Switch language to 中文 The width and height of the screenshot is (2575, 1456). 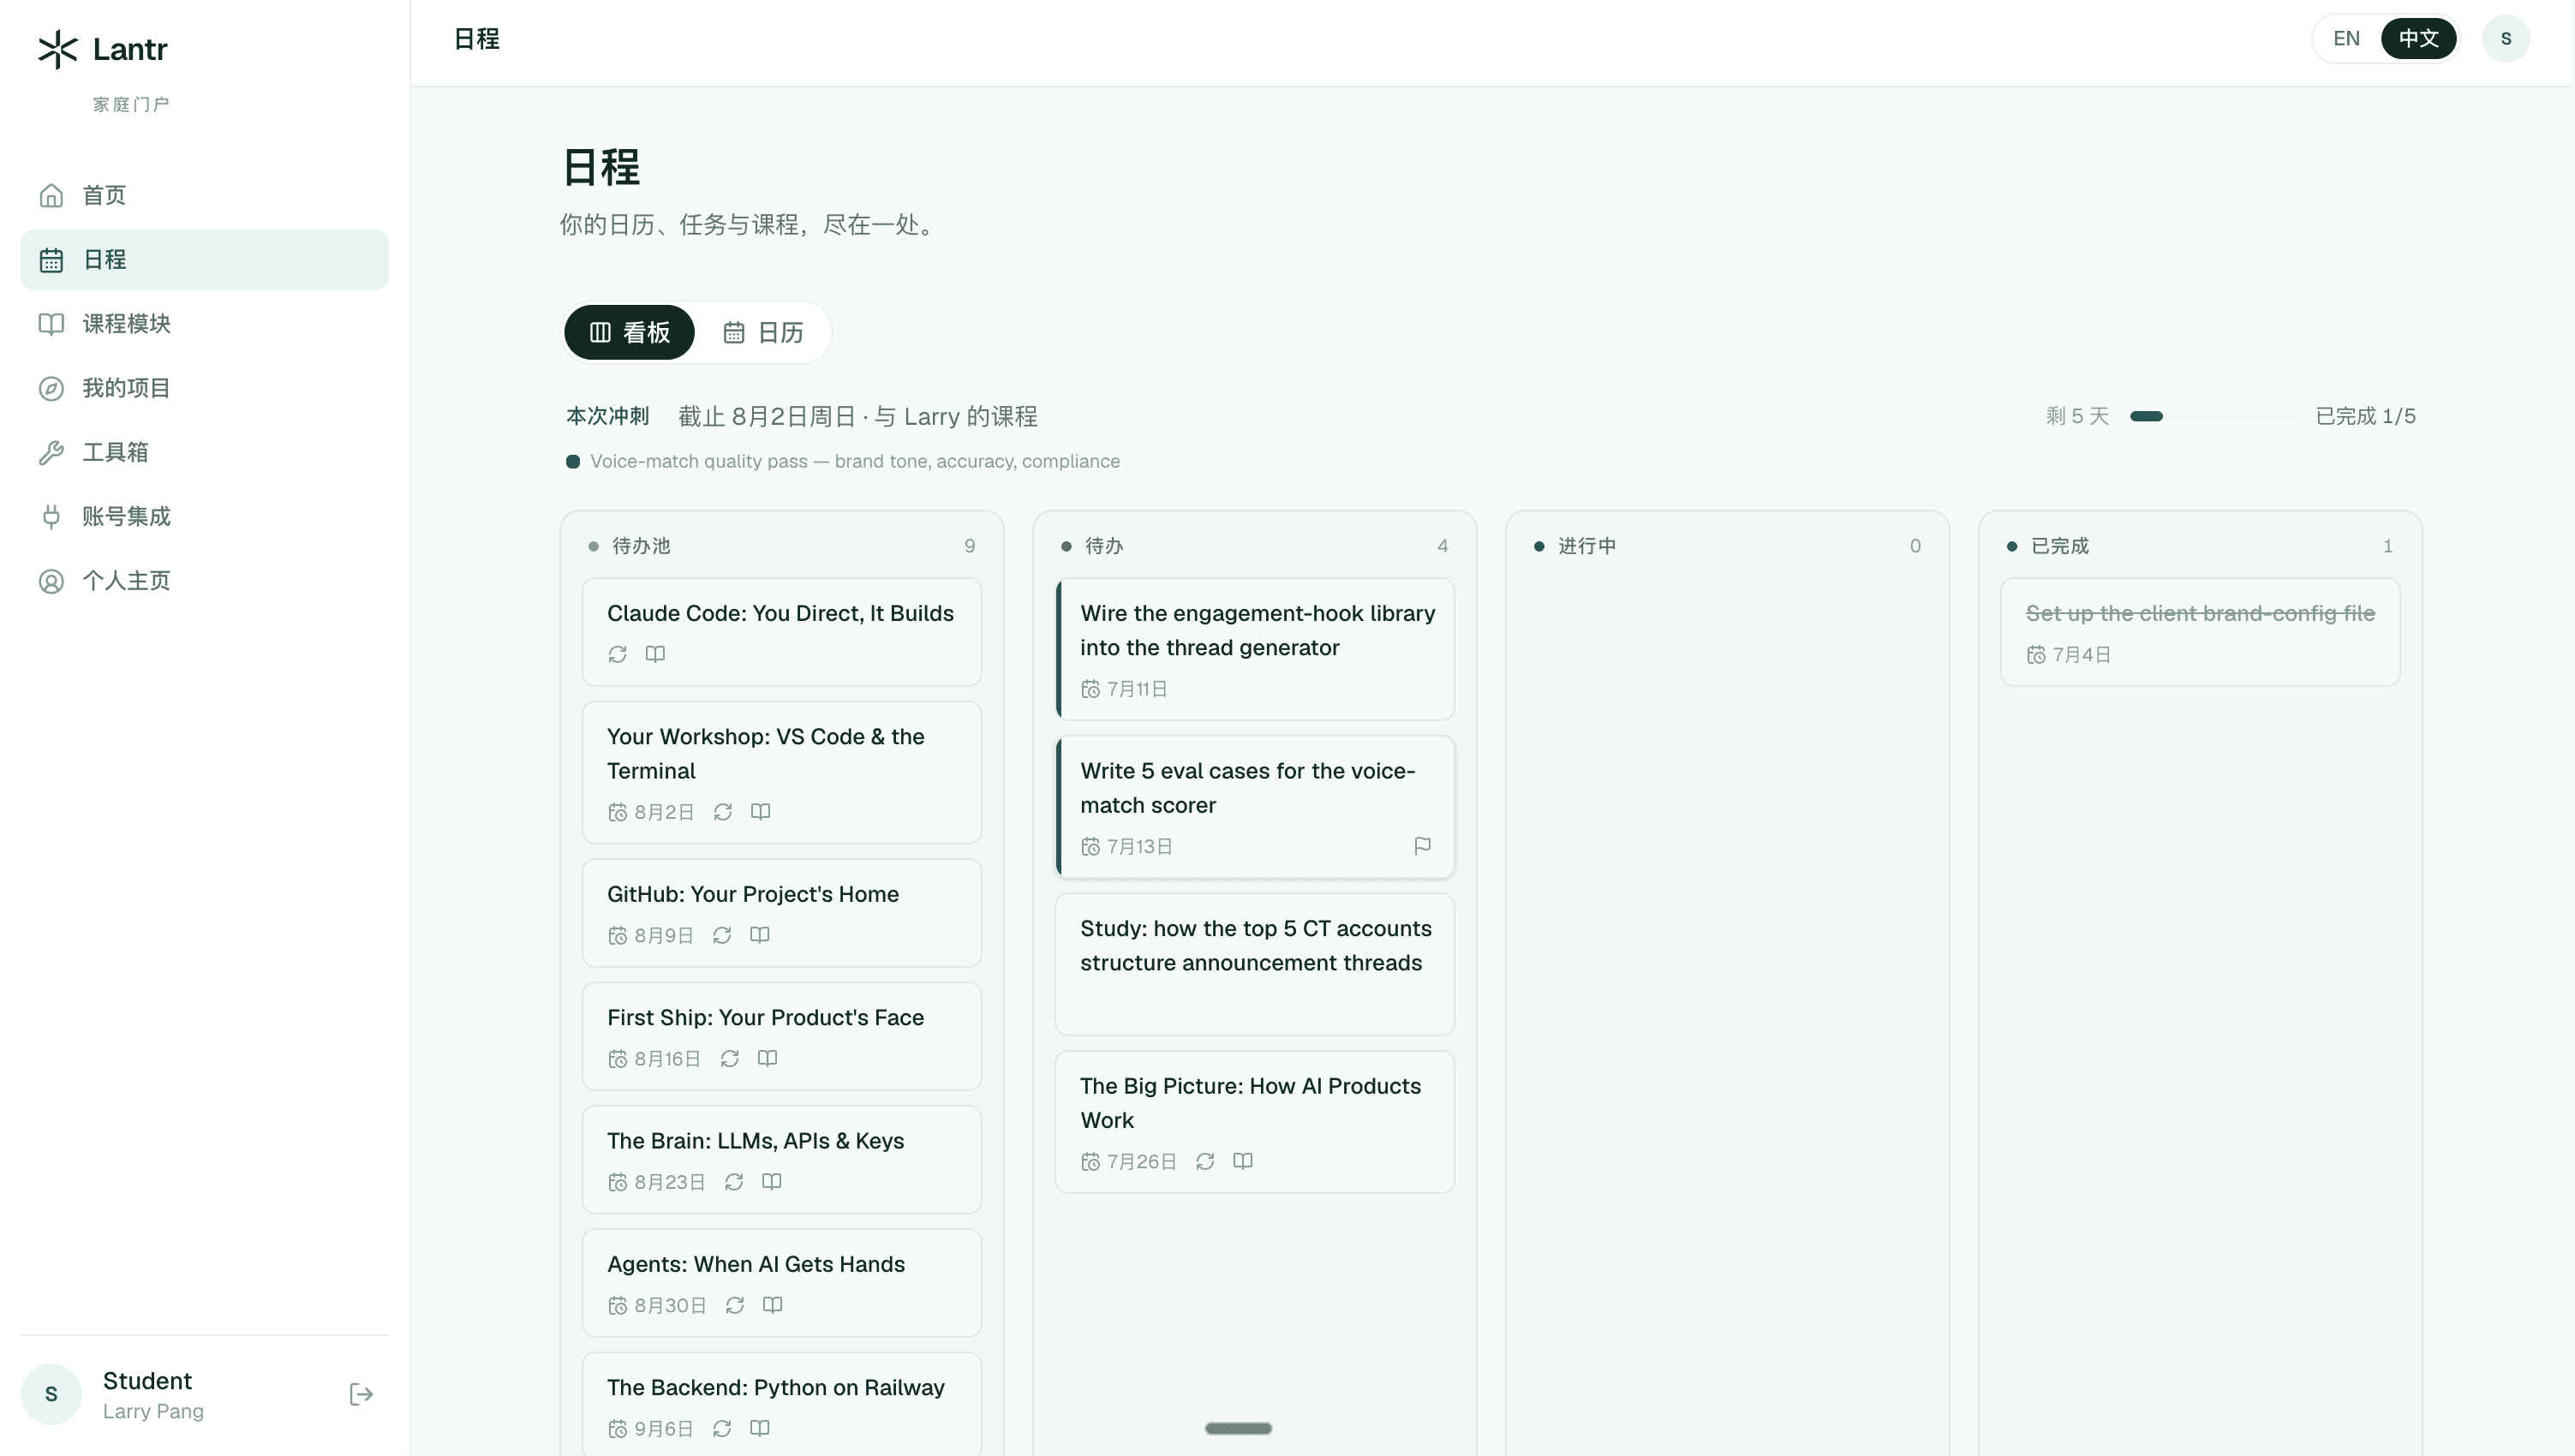pyautogui.click(x=2418, y=38)
